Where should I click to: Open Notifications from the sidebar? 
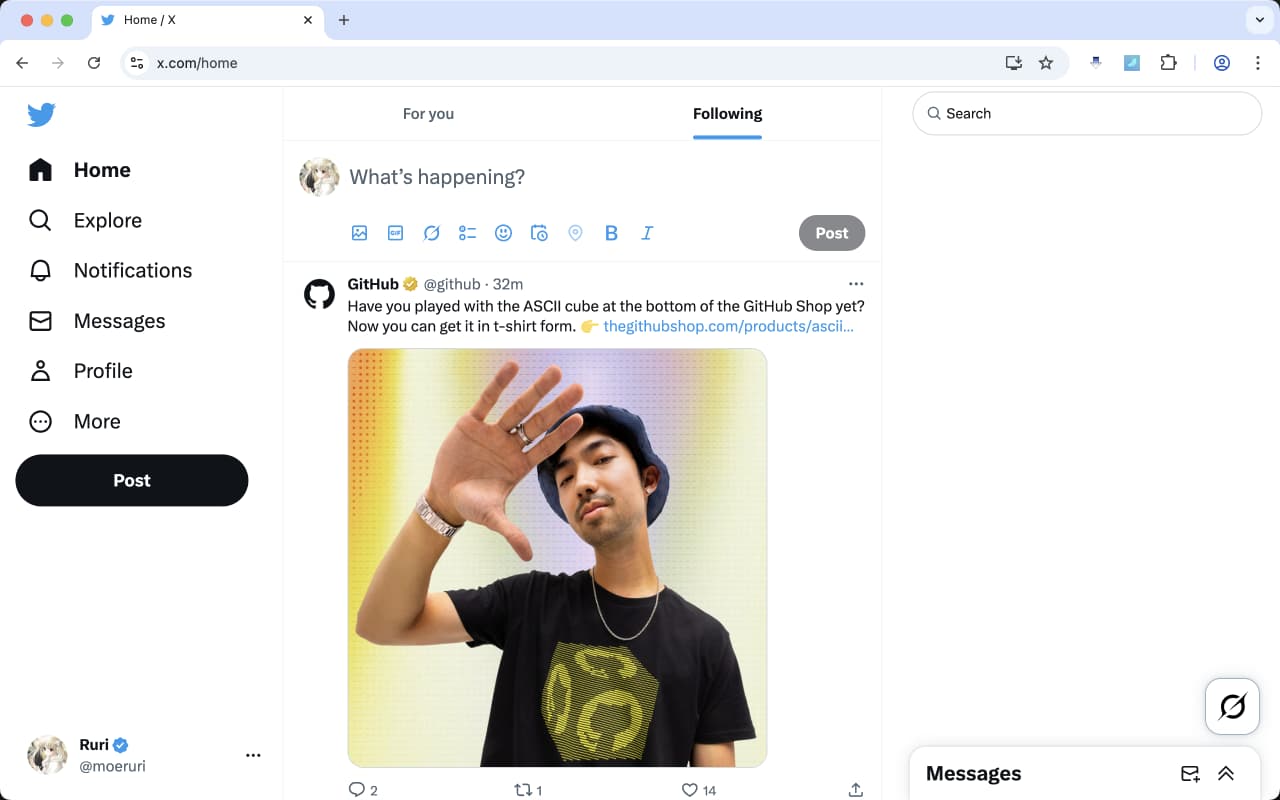click(132, 270)
